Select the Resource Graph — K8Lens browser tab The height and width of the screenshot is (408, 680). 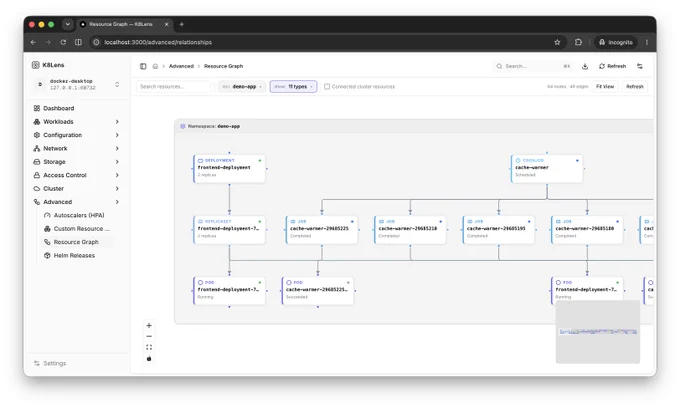(x=124, y=24)
